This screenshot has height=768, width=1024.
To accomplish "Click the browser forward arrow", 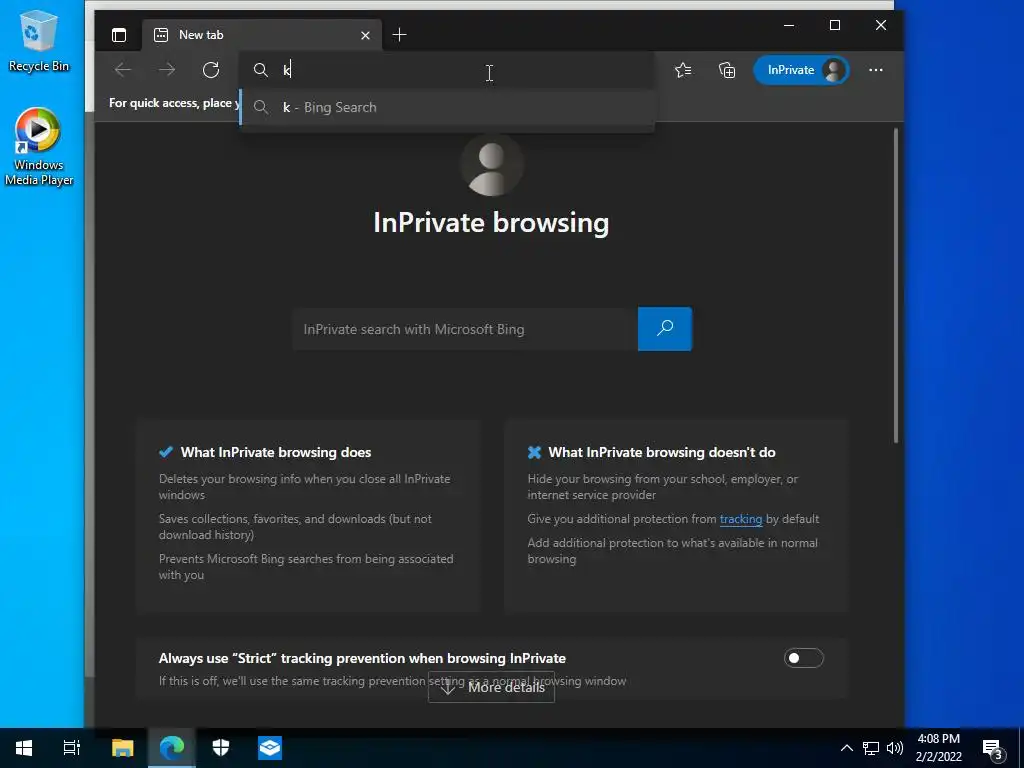I will pos(167,70).
